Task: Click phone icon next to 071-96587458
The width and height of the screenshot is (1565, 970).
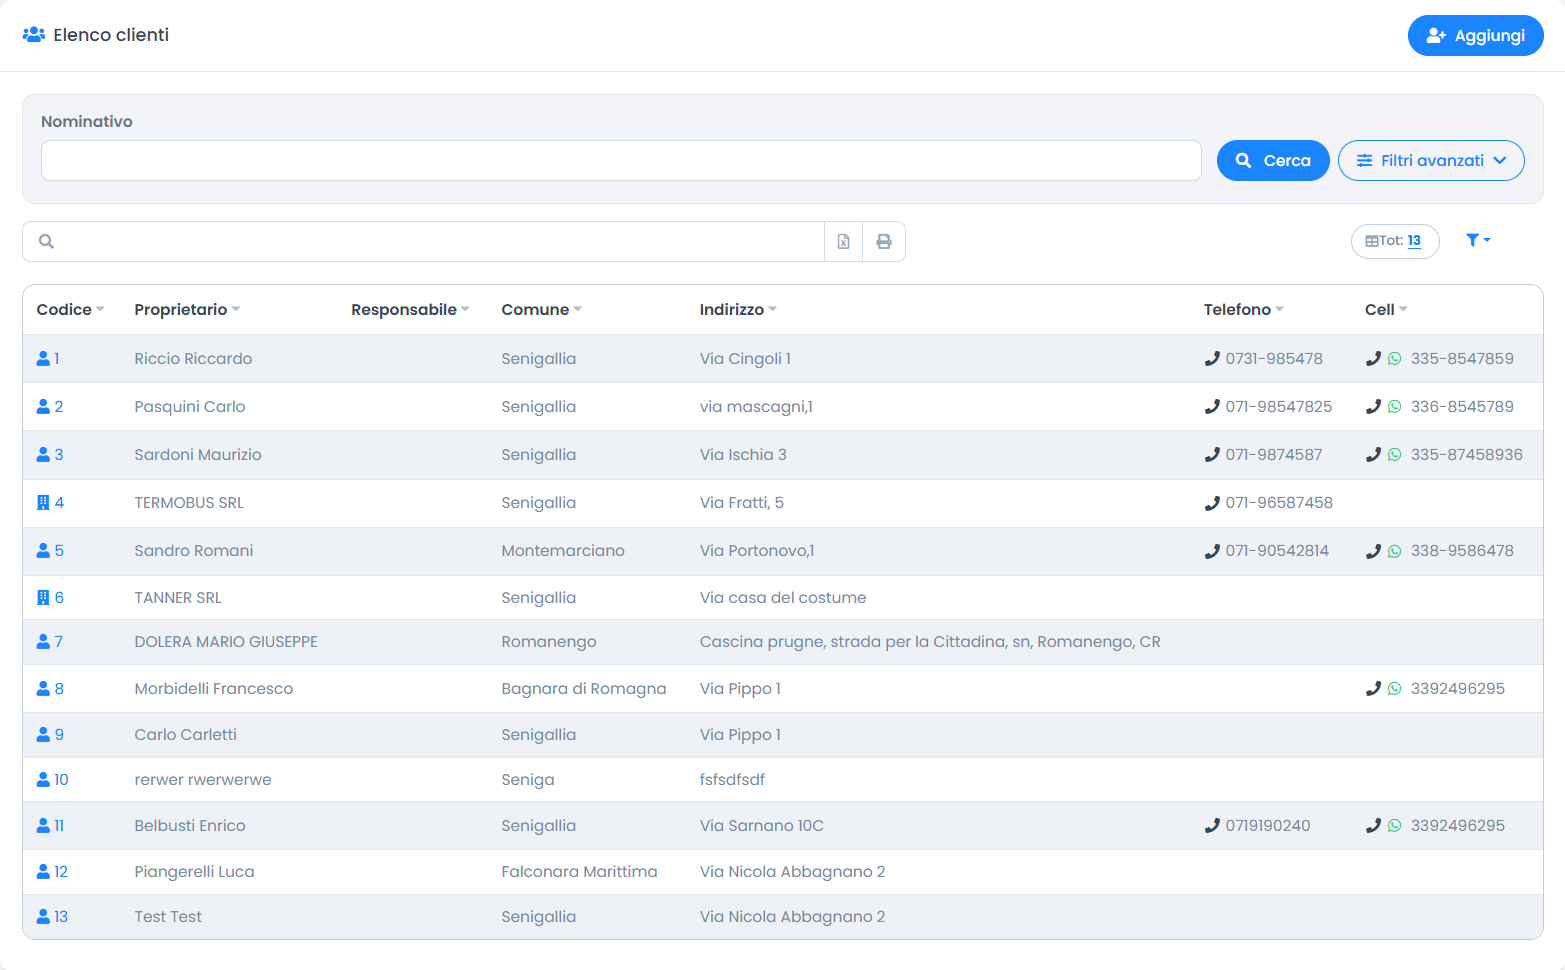Action: coord(1212,503)
